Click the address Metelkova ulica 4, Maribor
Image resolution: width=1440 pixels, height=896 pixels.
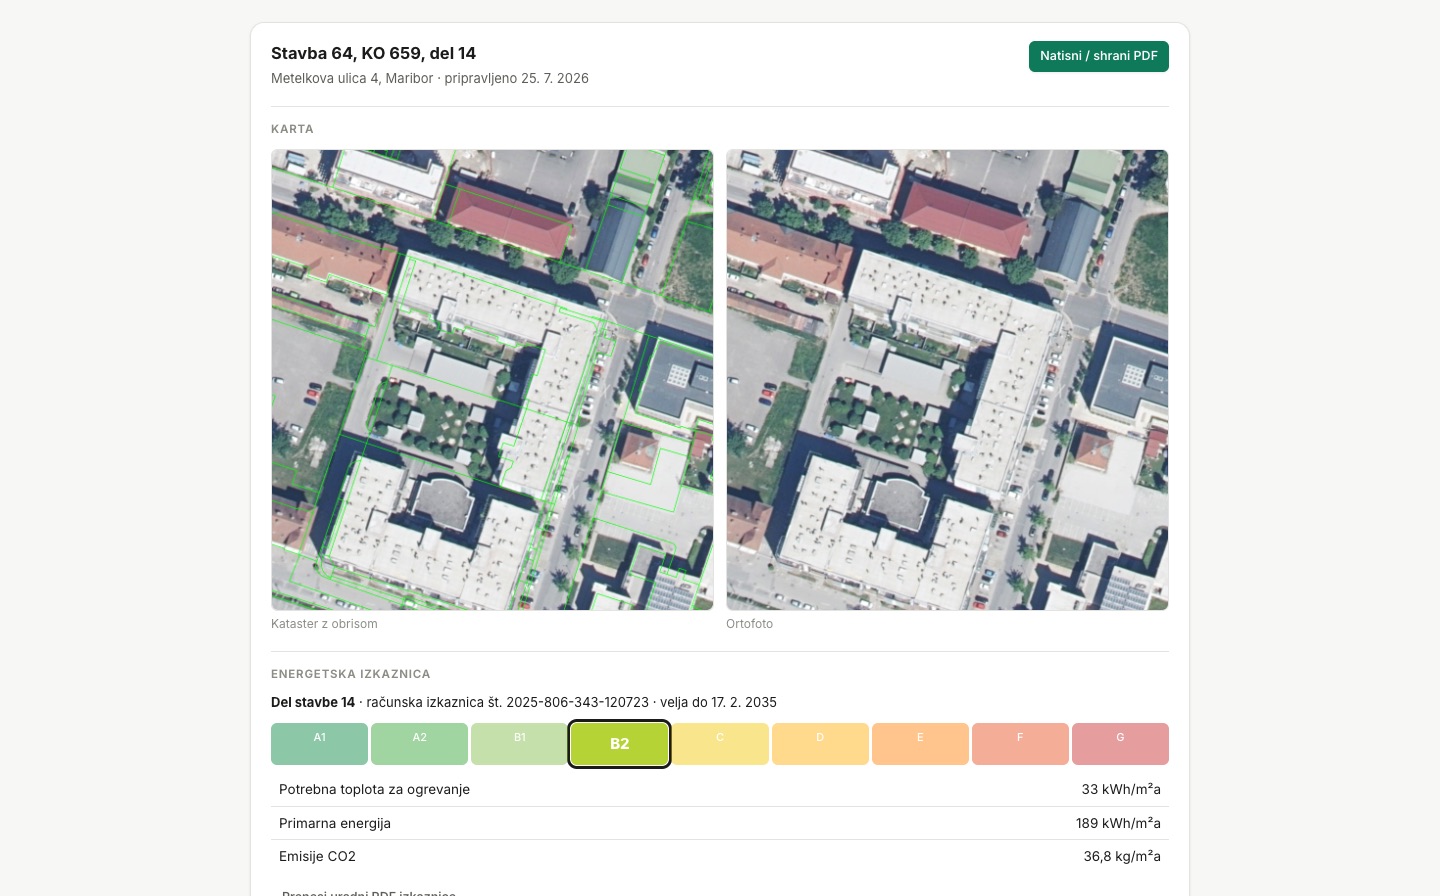point(352,78)
